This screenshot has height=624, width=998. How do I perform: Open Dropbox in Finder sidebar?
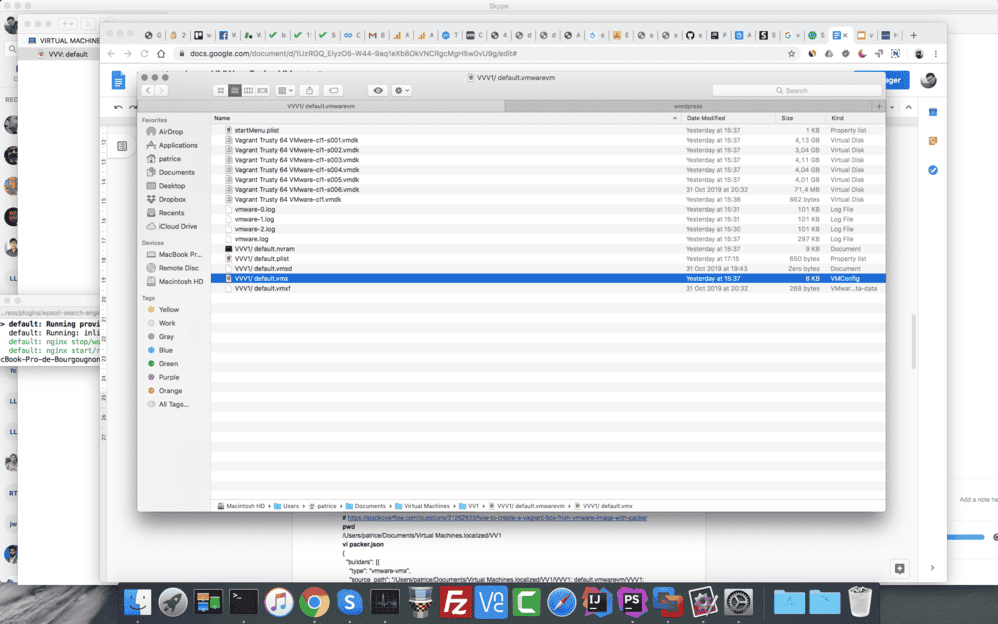166,199
